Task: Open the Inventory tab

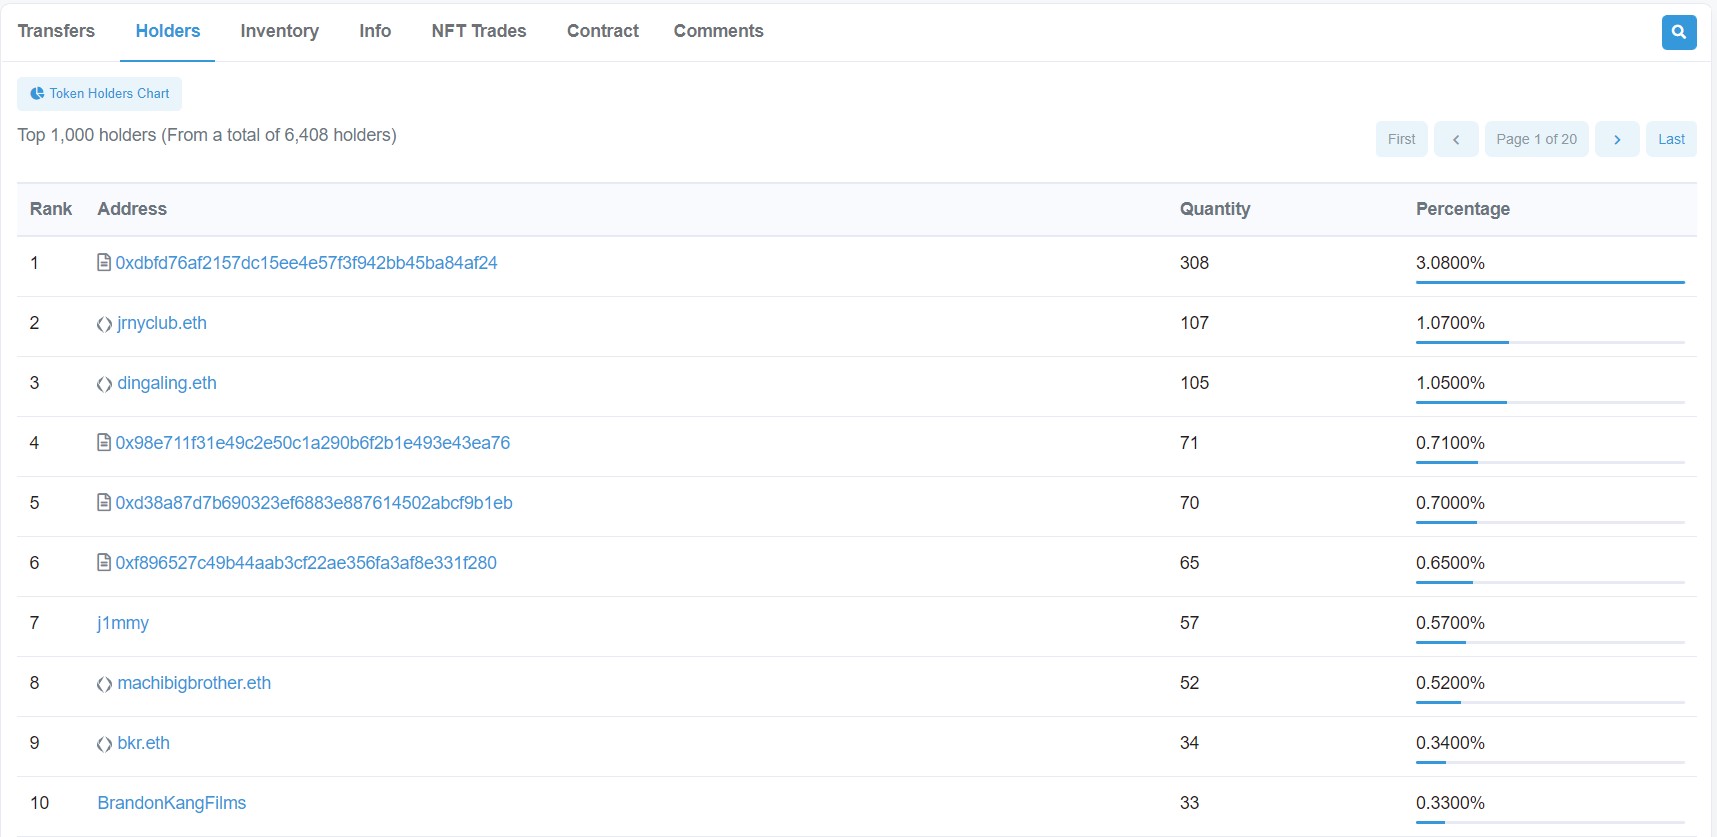Action: click(279, 31)
